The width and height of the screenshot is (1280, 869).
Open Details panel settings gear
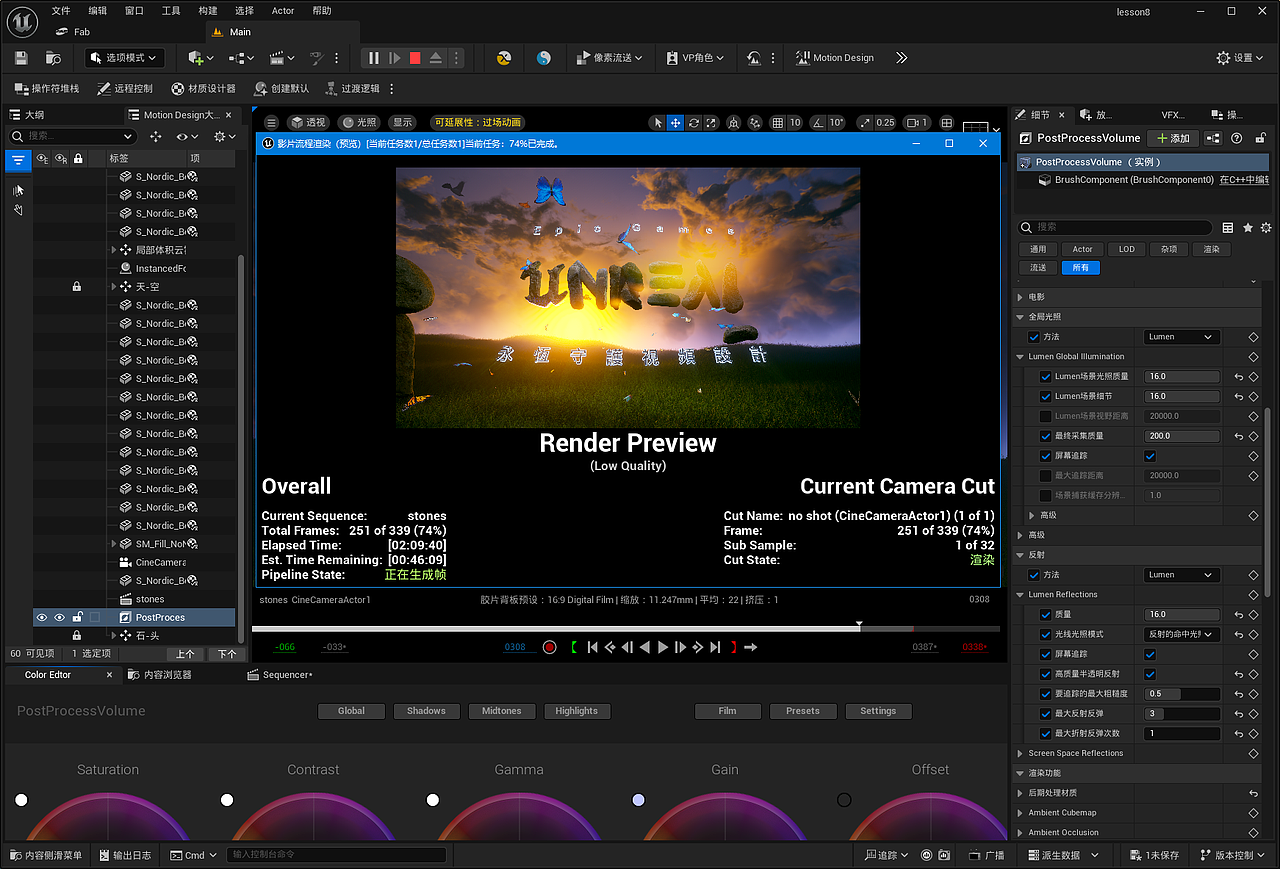(x=1266, y=228)
